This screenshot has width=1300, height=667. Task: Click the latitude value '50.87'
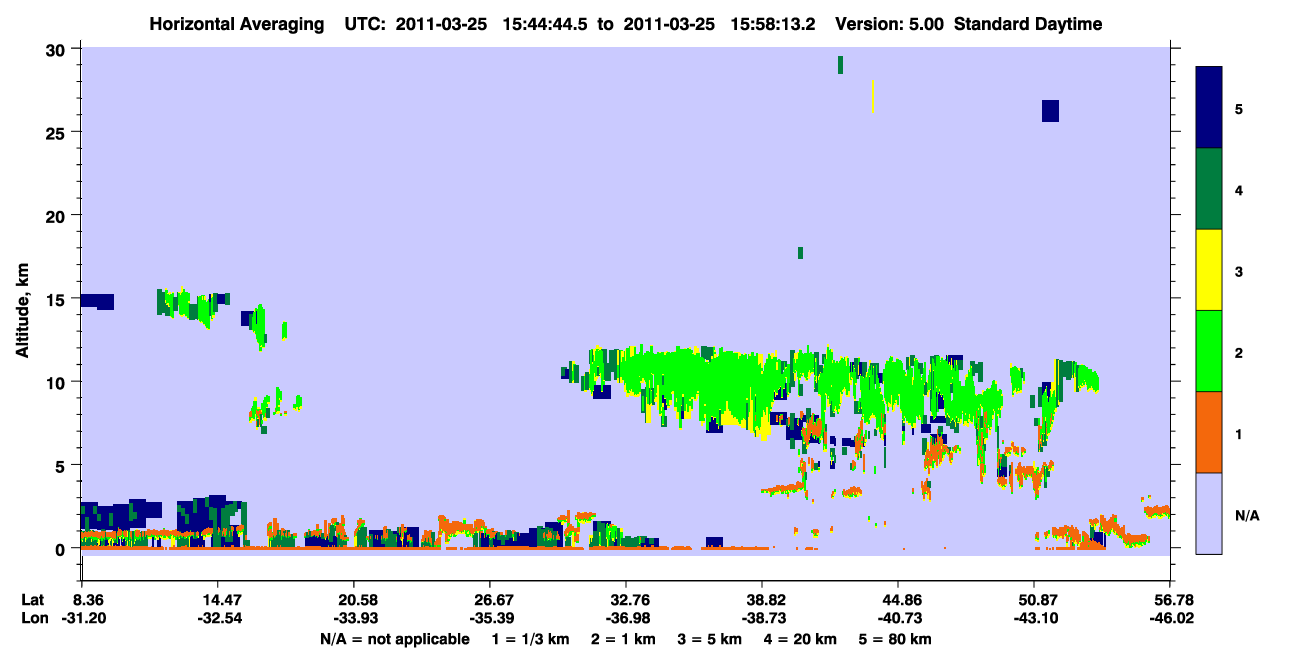pos(1034,600)
